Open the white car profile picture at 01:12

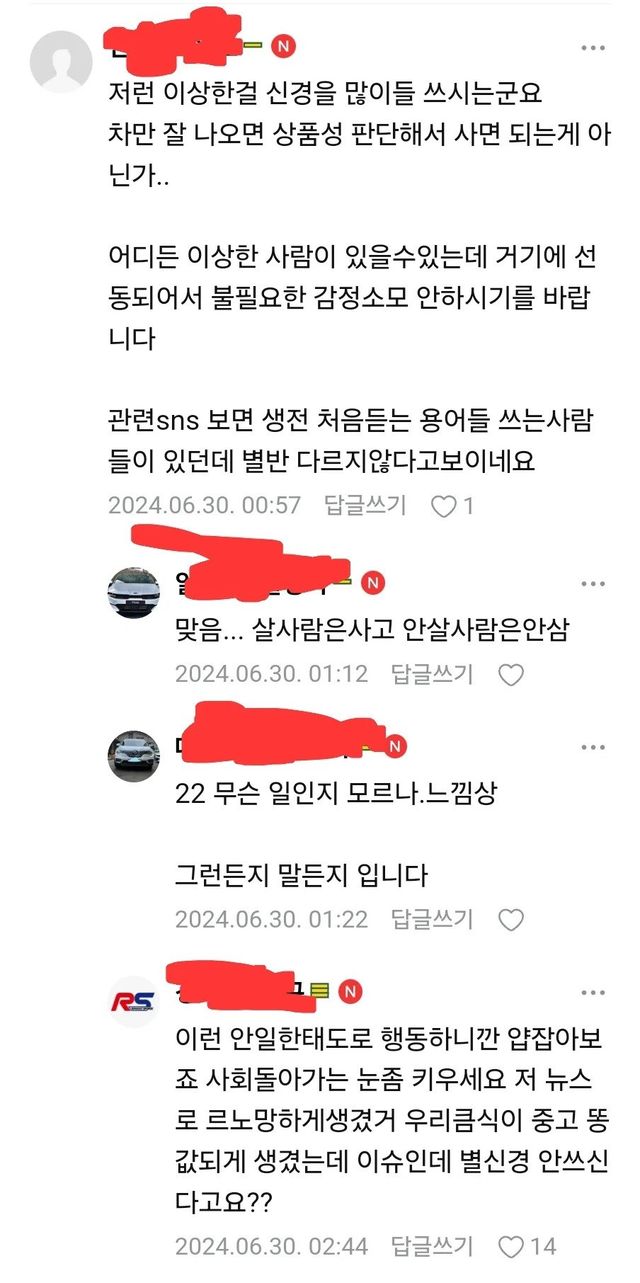134,594
